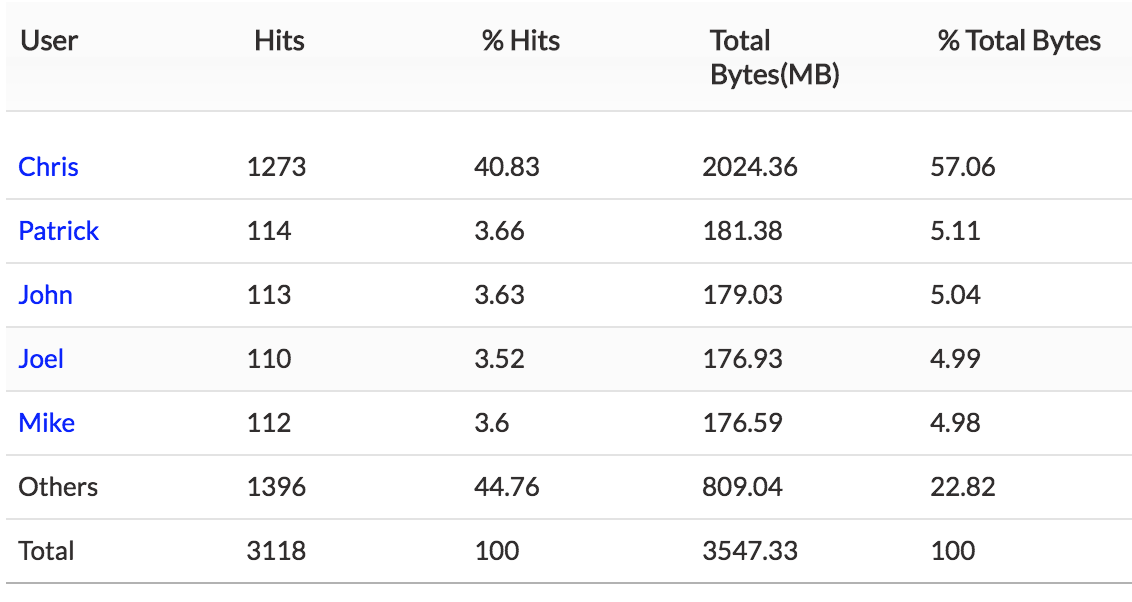Open John's user details link

(x=45, y=295)
